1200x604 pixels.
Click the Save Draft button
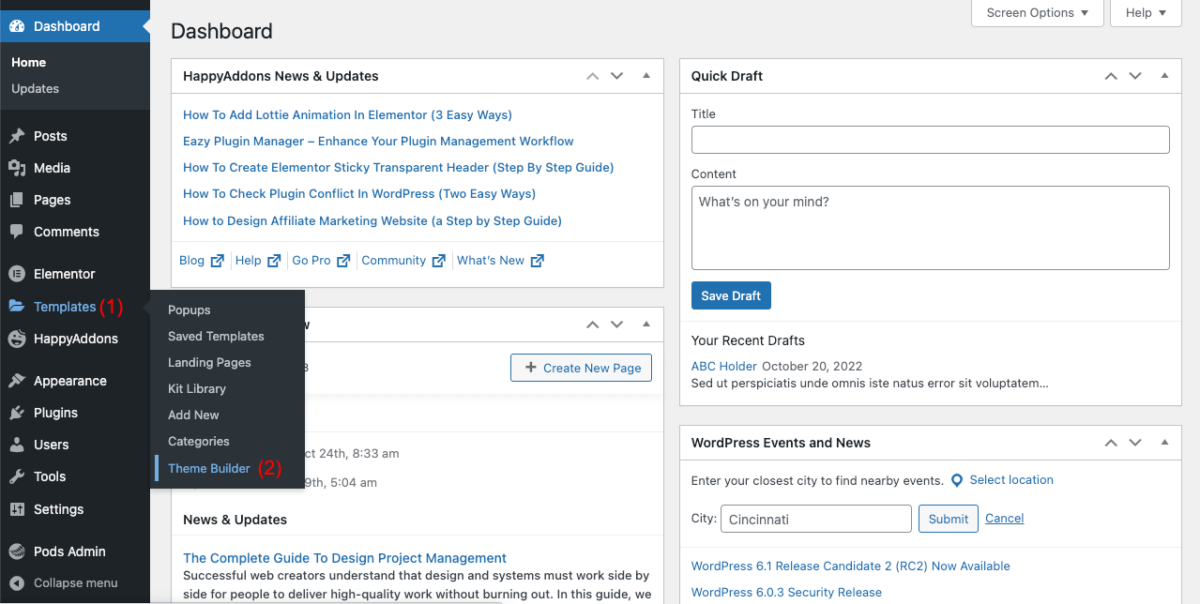click(731, 295)
